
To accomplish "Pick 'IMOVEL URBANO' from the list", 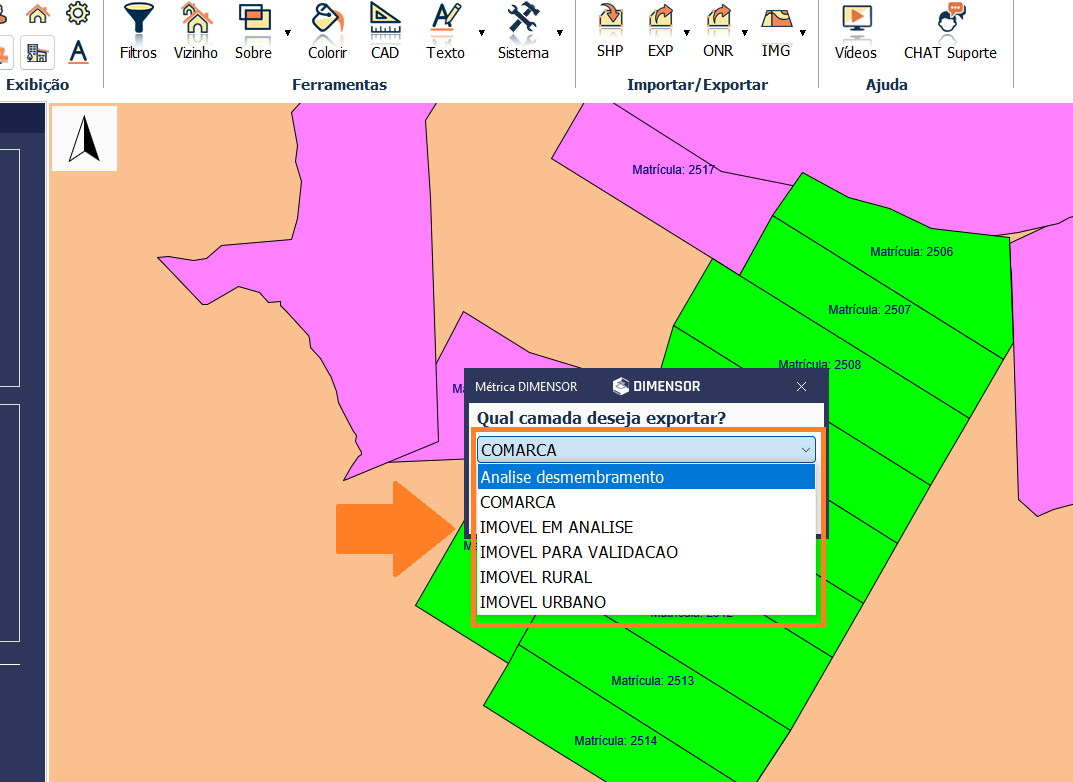I will pyautogui.click(x=543, y=602).
